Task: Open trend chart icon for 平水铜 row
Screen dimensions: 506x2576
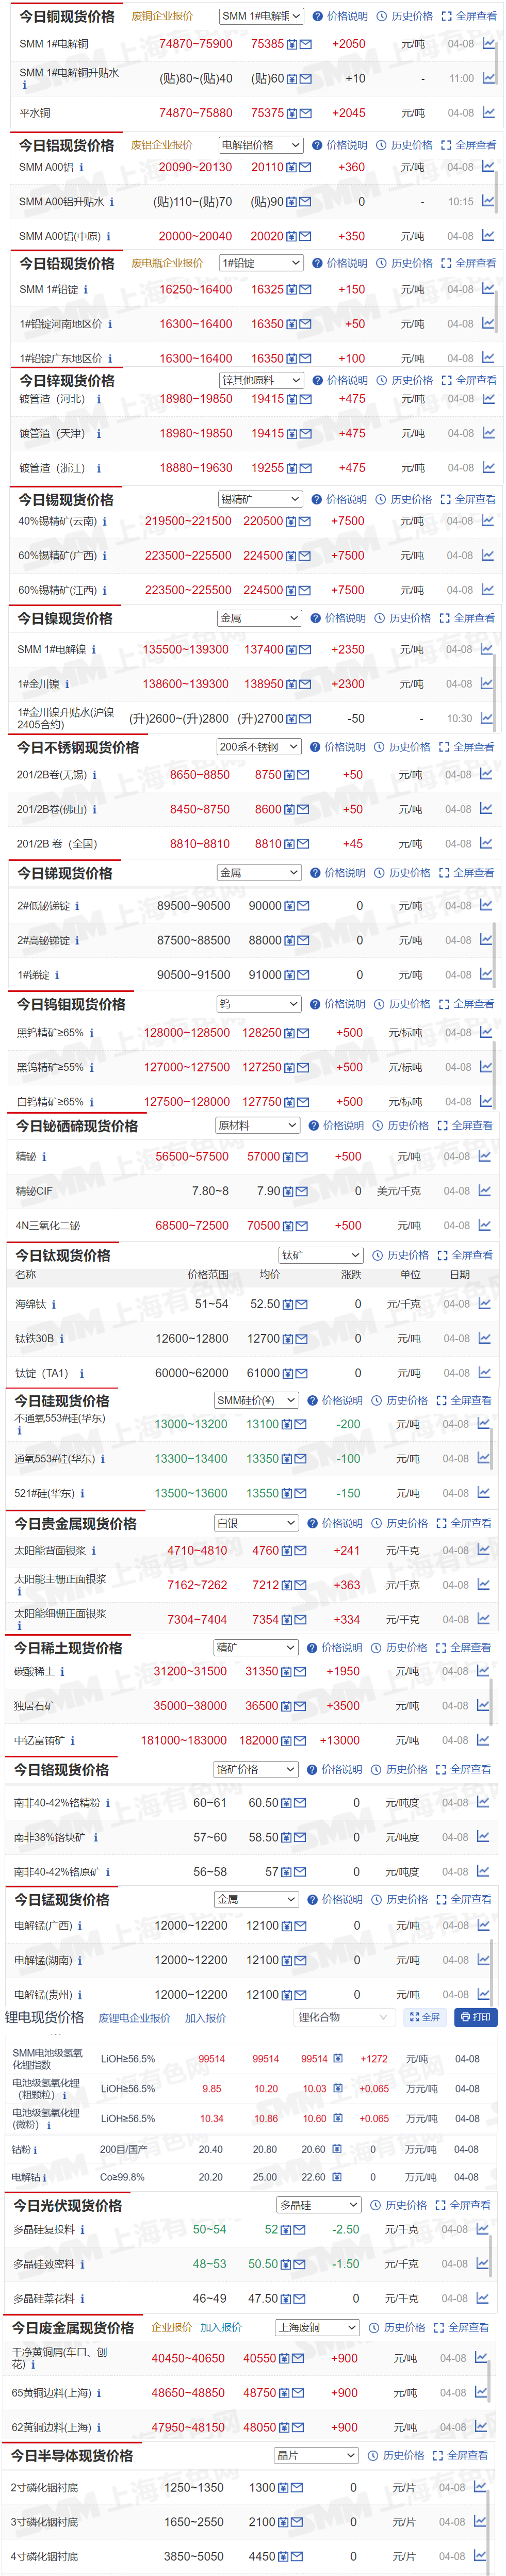Action: (488, 113)
